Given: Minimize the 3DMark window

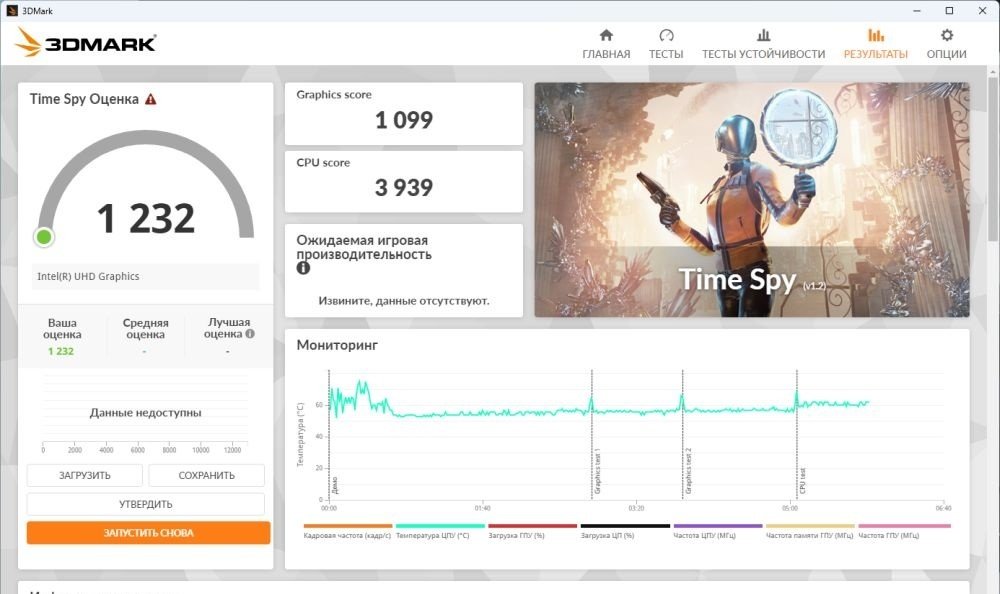Looking at the screenshot, I should [917, 11].
